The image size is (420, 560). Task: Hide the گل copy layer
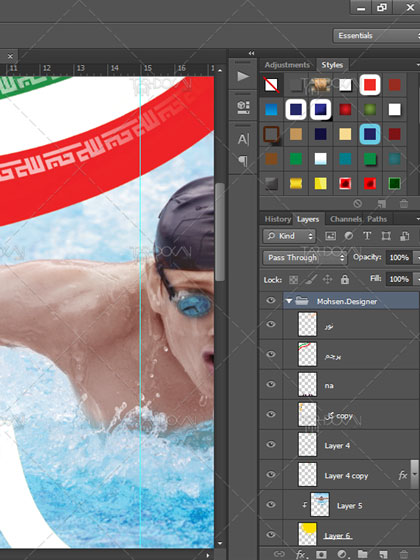(271, 414)
